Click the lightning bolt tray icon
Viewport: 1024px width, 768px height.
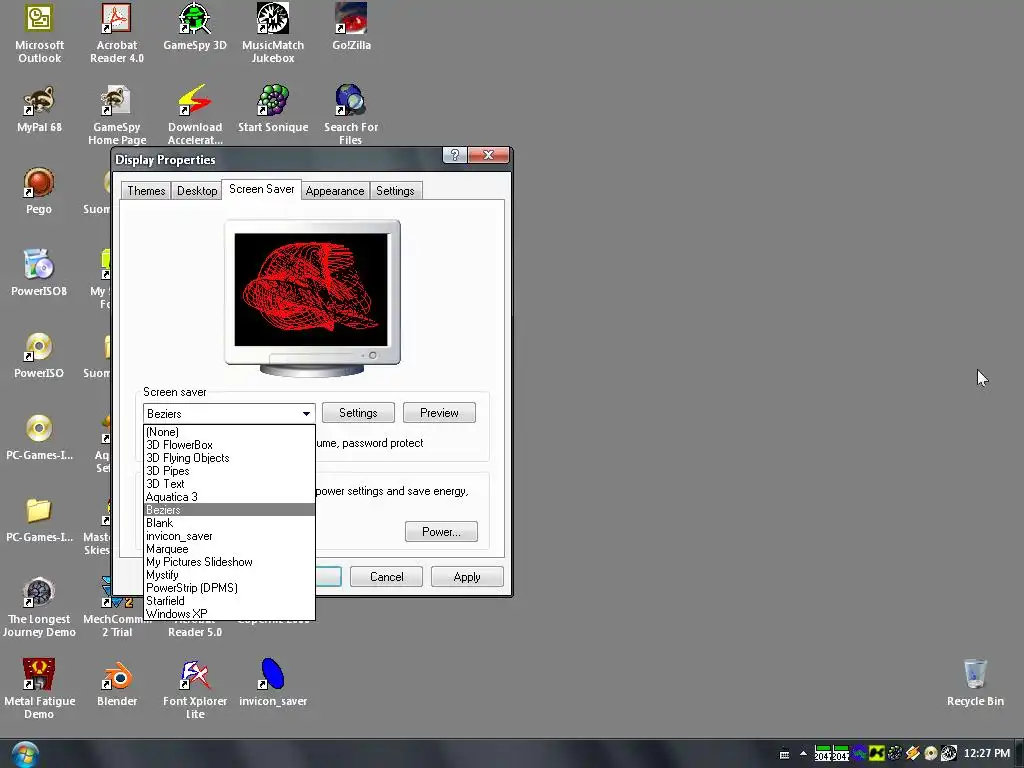pos(912,754)
